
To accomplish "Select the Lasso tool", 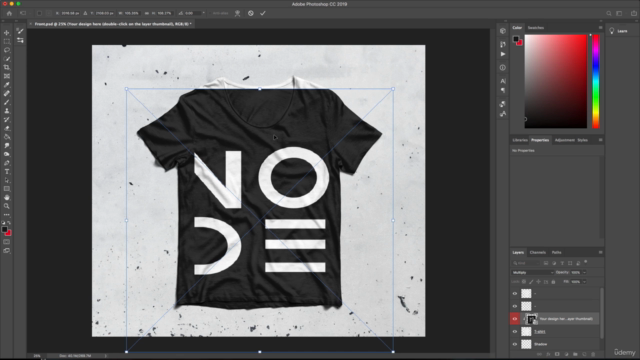I will [x=7, y=50].
